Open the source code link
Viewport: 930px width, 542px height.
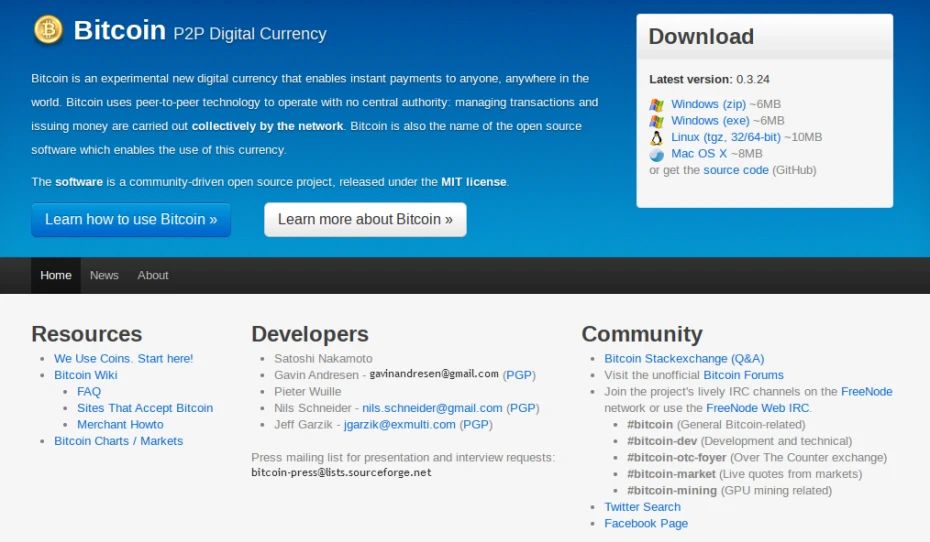point(735,170)
